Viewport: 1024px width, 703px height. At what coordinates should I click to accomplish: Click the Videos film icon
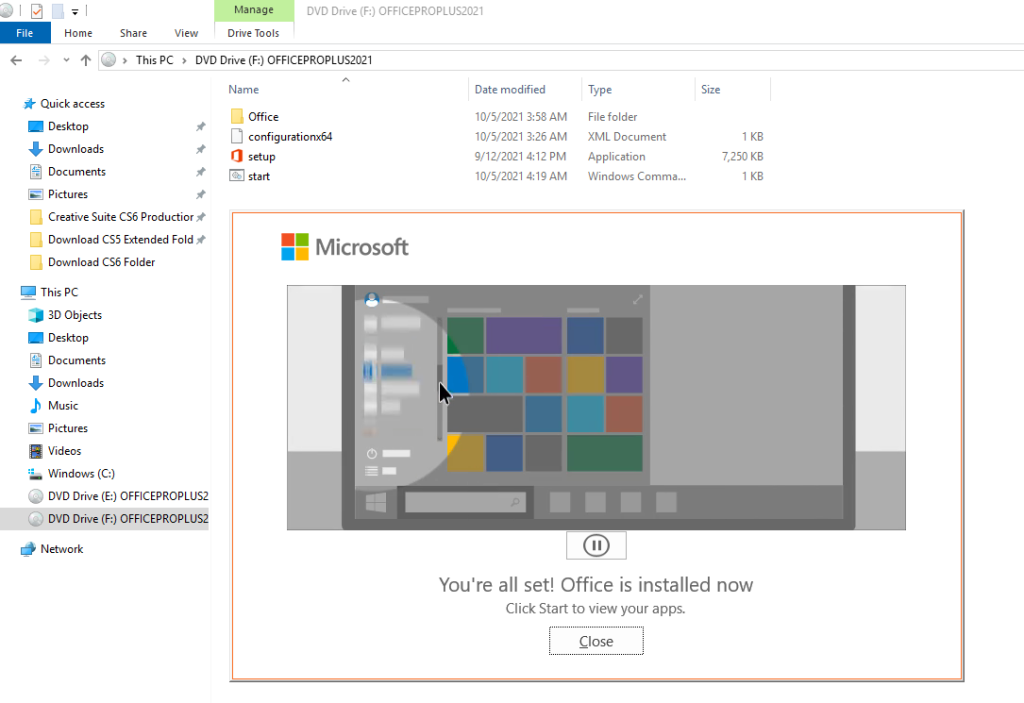[36, 451]
